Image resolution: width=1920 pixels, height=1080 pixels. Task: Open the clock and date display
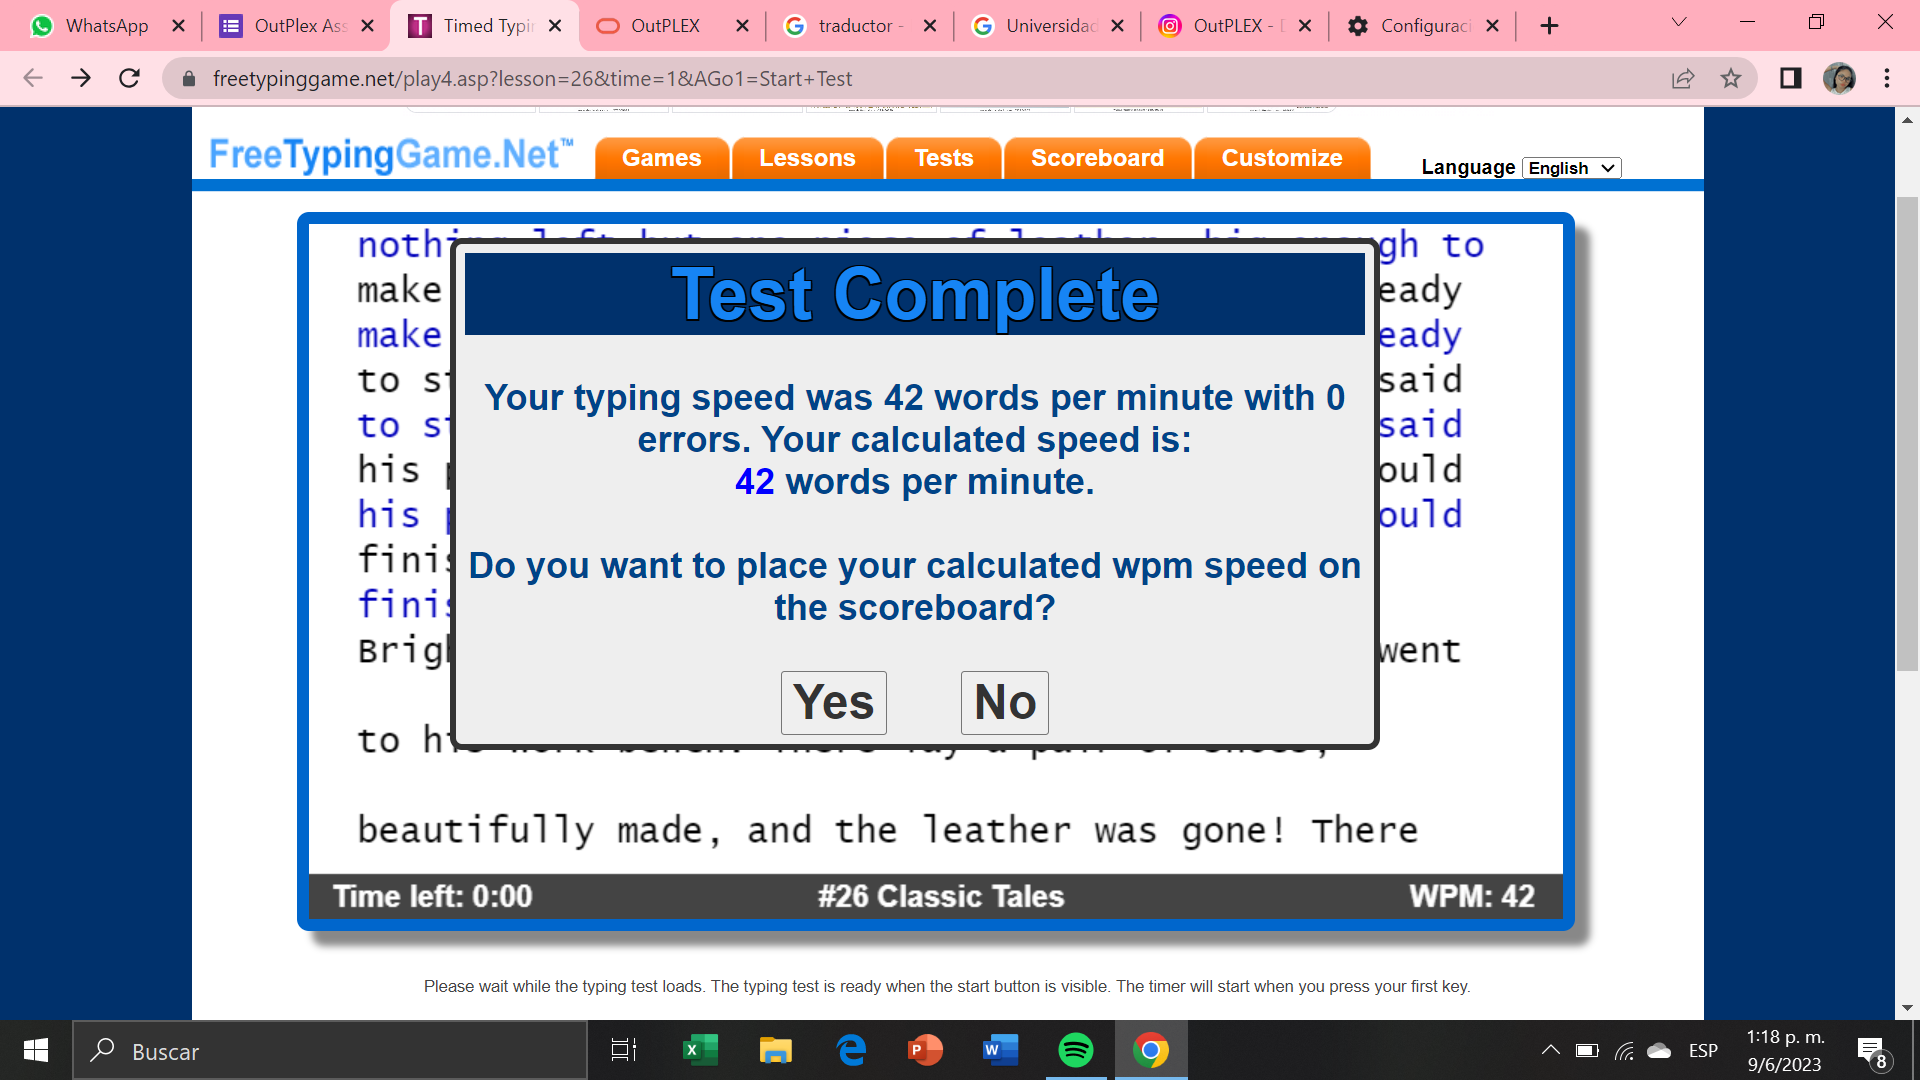pyautogui.click(x=1785, y=1050)
